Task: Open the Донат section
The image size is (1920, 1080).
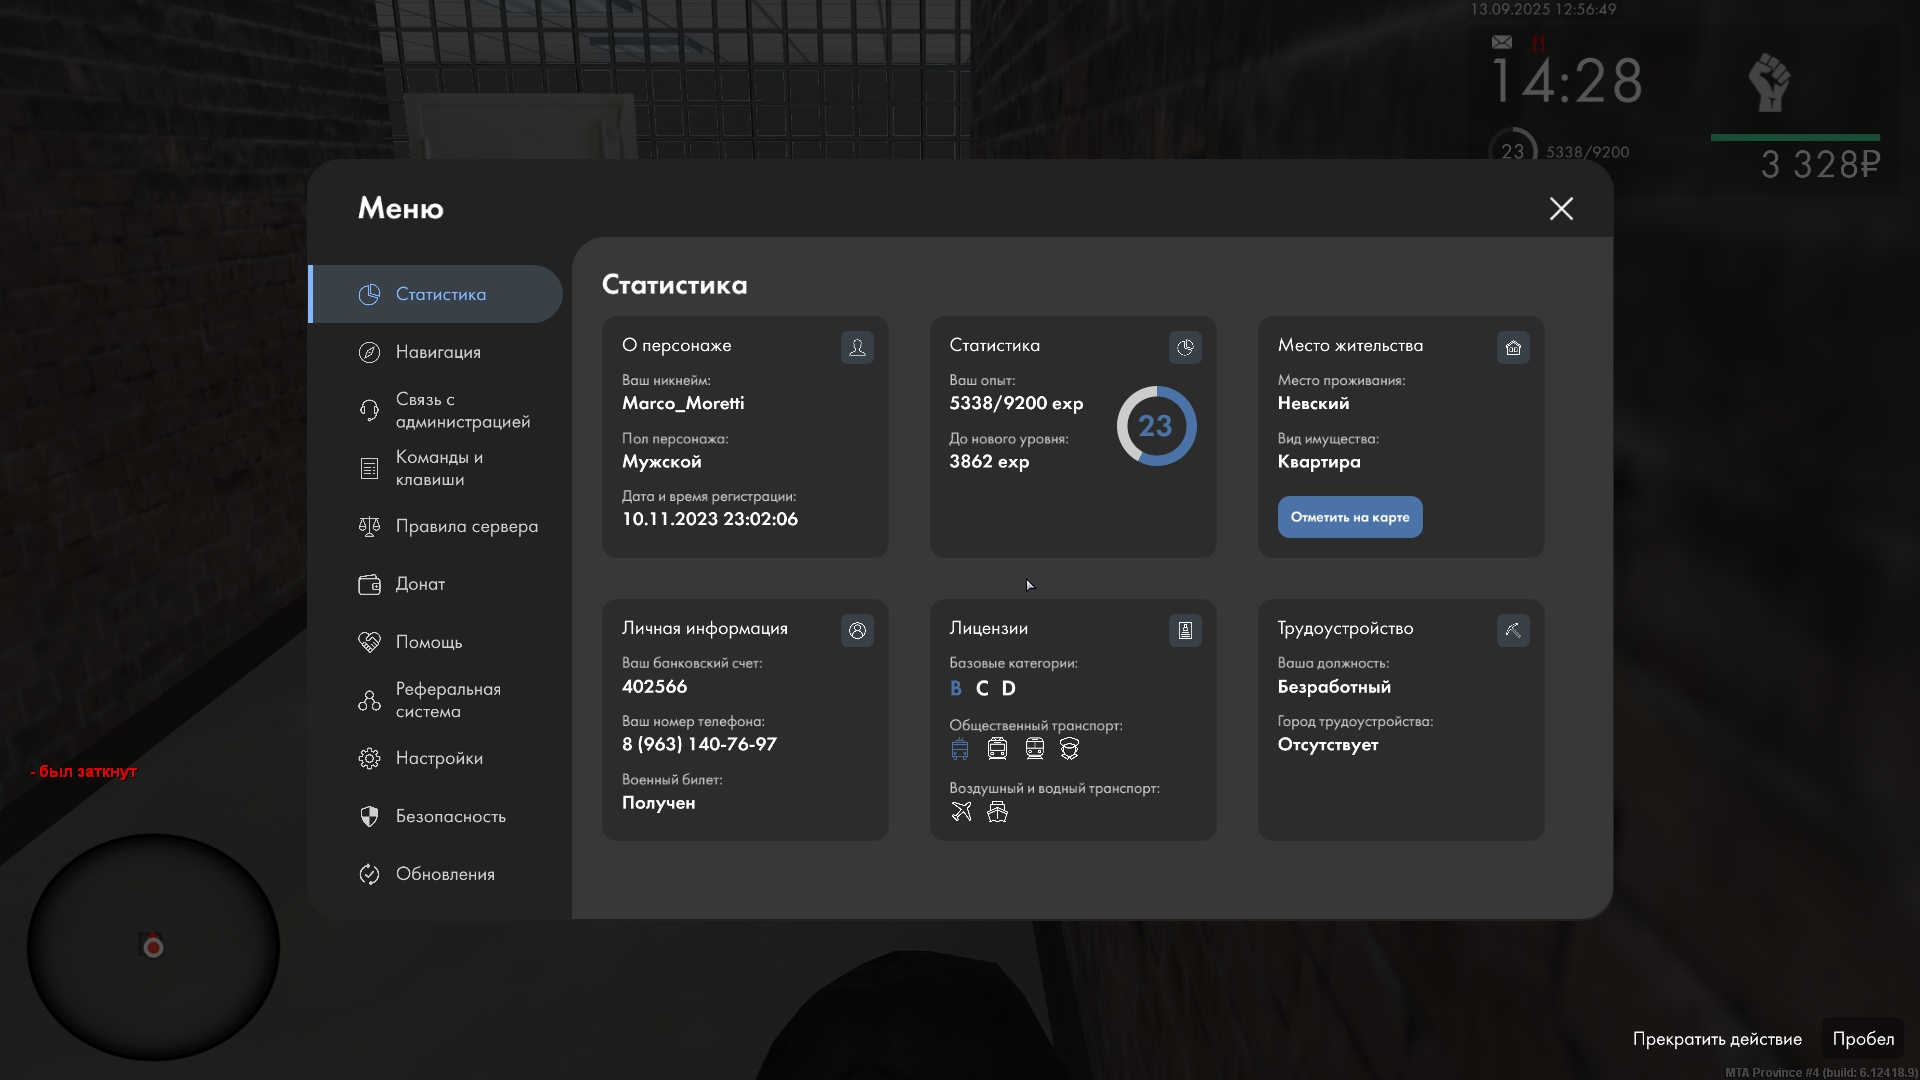Action: pyautogui.click(x=420, y=584)
